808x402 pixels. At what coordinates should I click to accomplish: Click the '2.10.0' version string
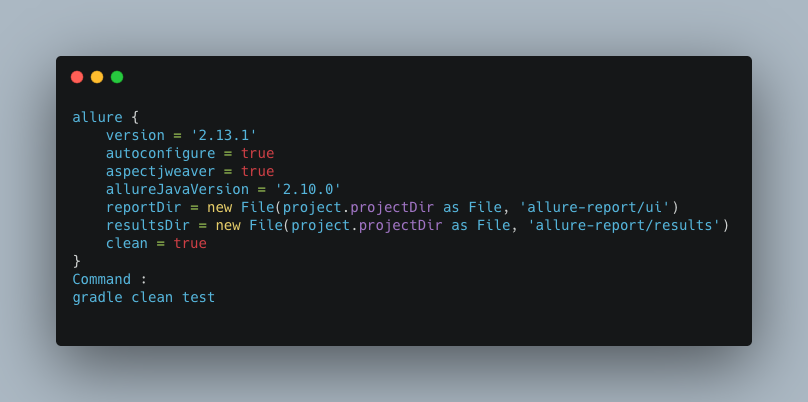pyautogui.click(x=308, y=190)
